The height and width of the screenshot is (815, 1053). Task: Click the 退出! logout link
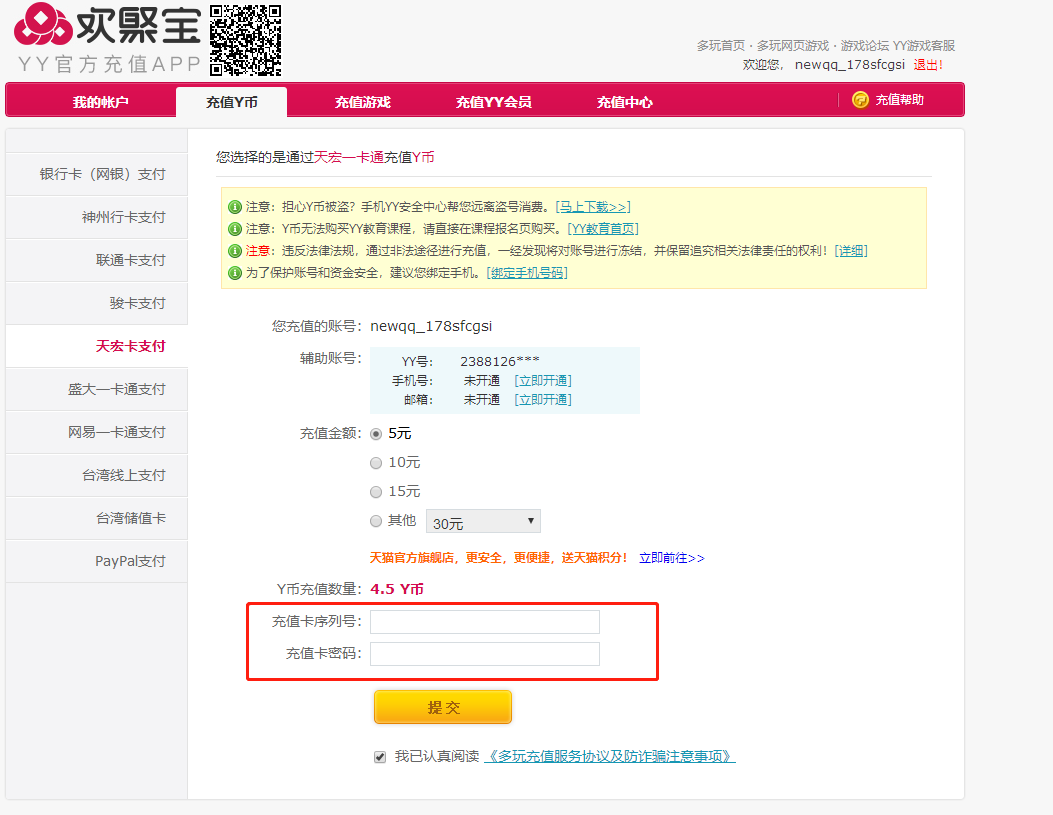coord(928,65)
